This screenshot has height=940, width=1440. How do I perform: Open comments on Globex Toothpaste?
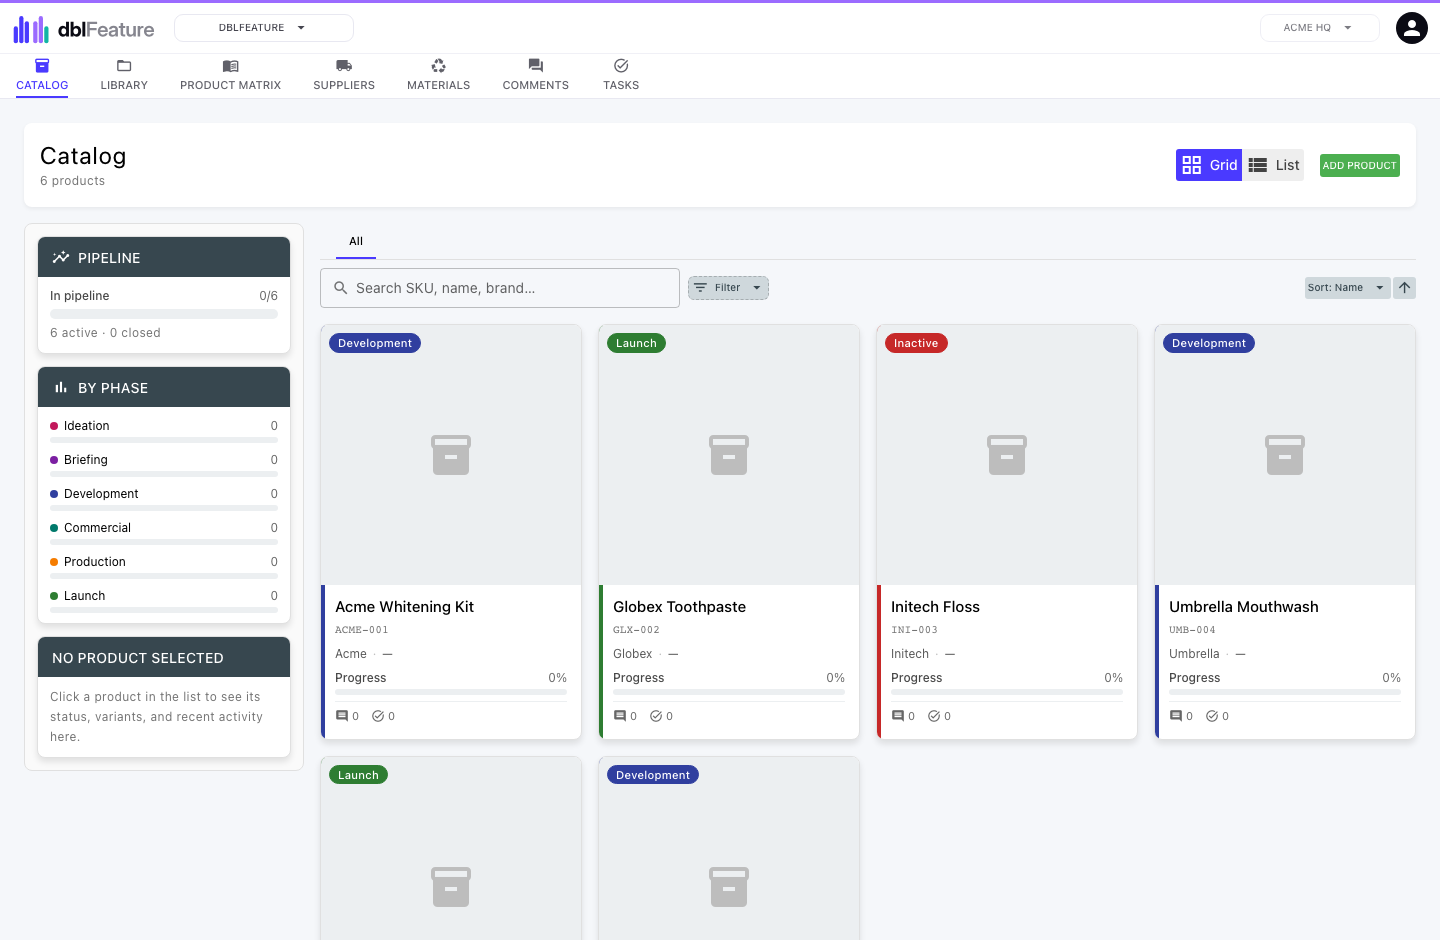pos(625,716)
